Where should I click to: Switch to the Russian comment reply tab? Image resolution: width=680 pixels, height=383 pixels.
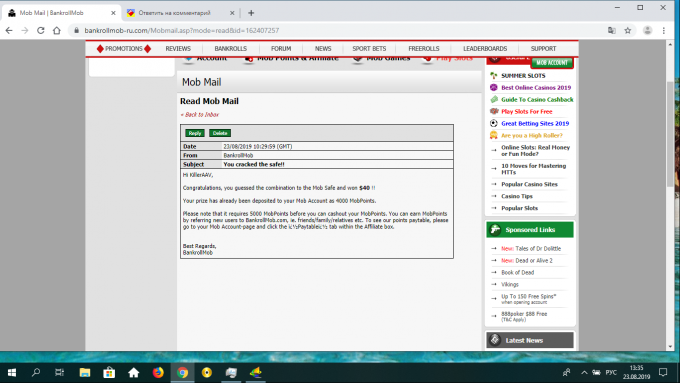pos(180,13)
